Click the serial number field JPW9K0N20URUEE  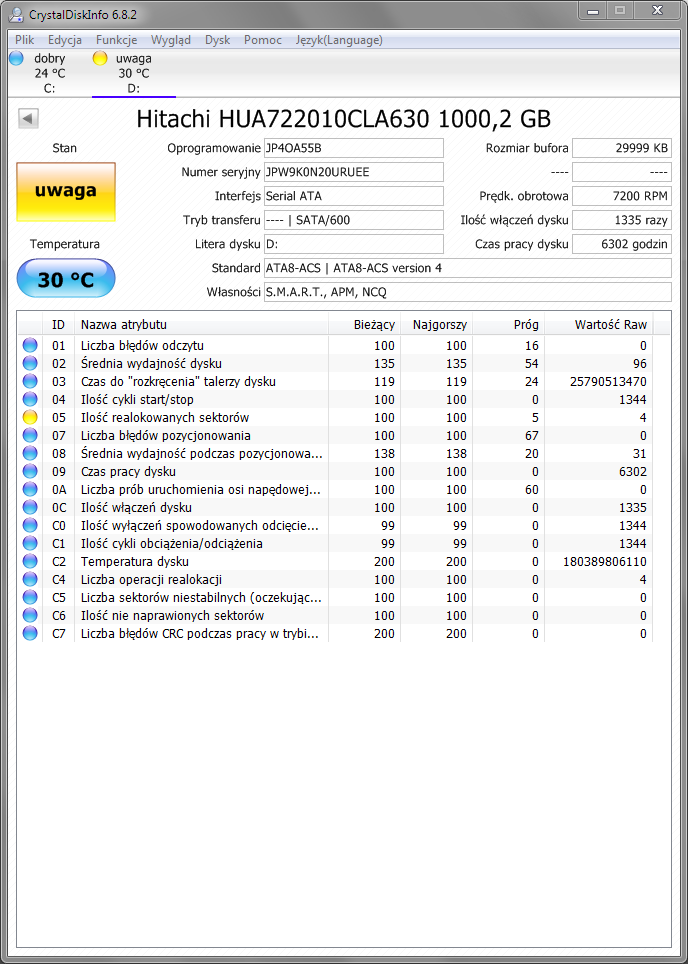(x=354, y=172)
